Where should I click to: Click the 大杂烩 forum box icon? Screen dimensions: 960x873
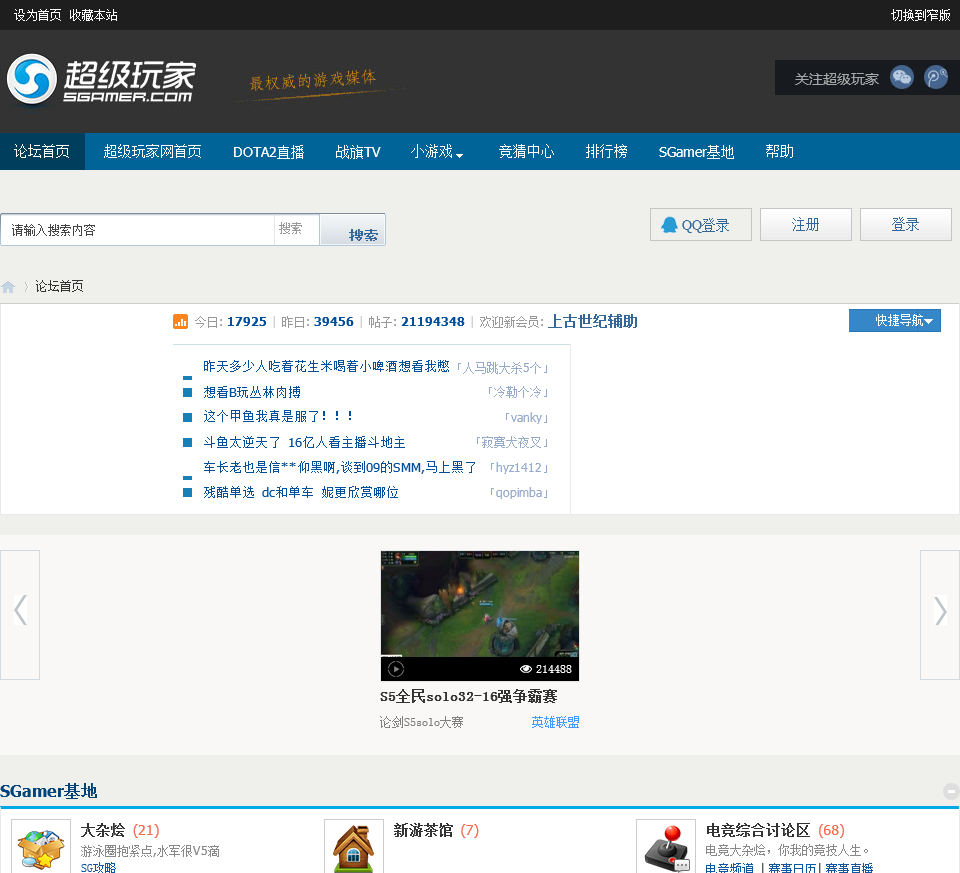41,848
